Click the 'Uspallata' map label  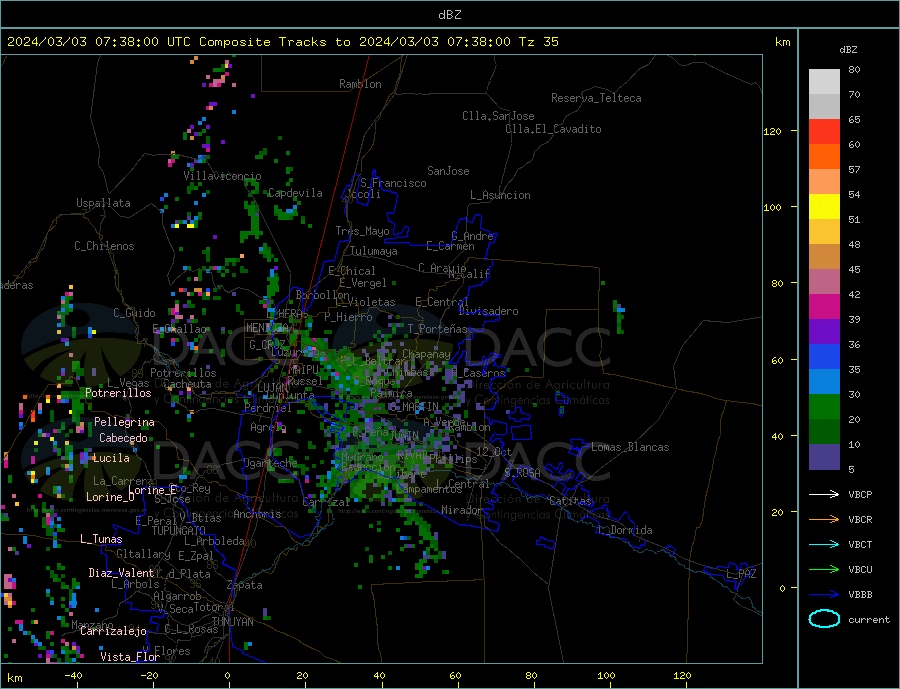[x=103, y=203]
